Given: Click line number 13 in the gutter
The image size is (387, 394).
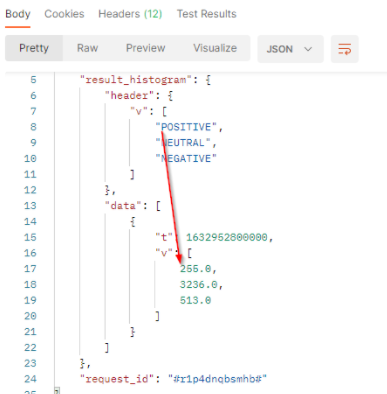Looking at the screenshot, I should [x=30, y=206].
